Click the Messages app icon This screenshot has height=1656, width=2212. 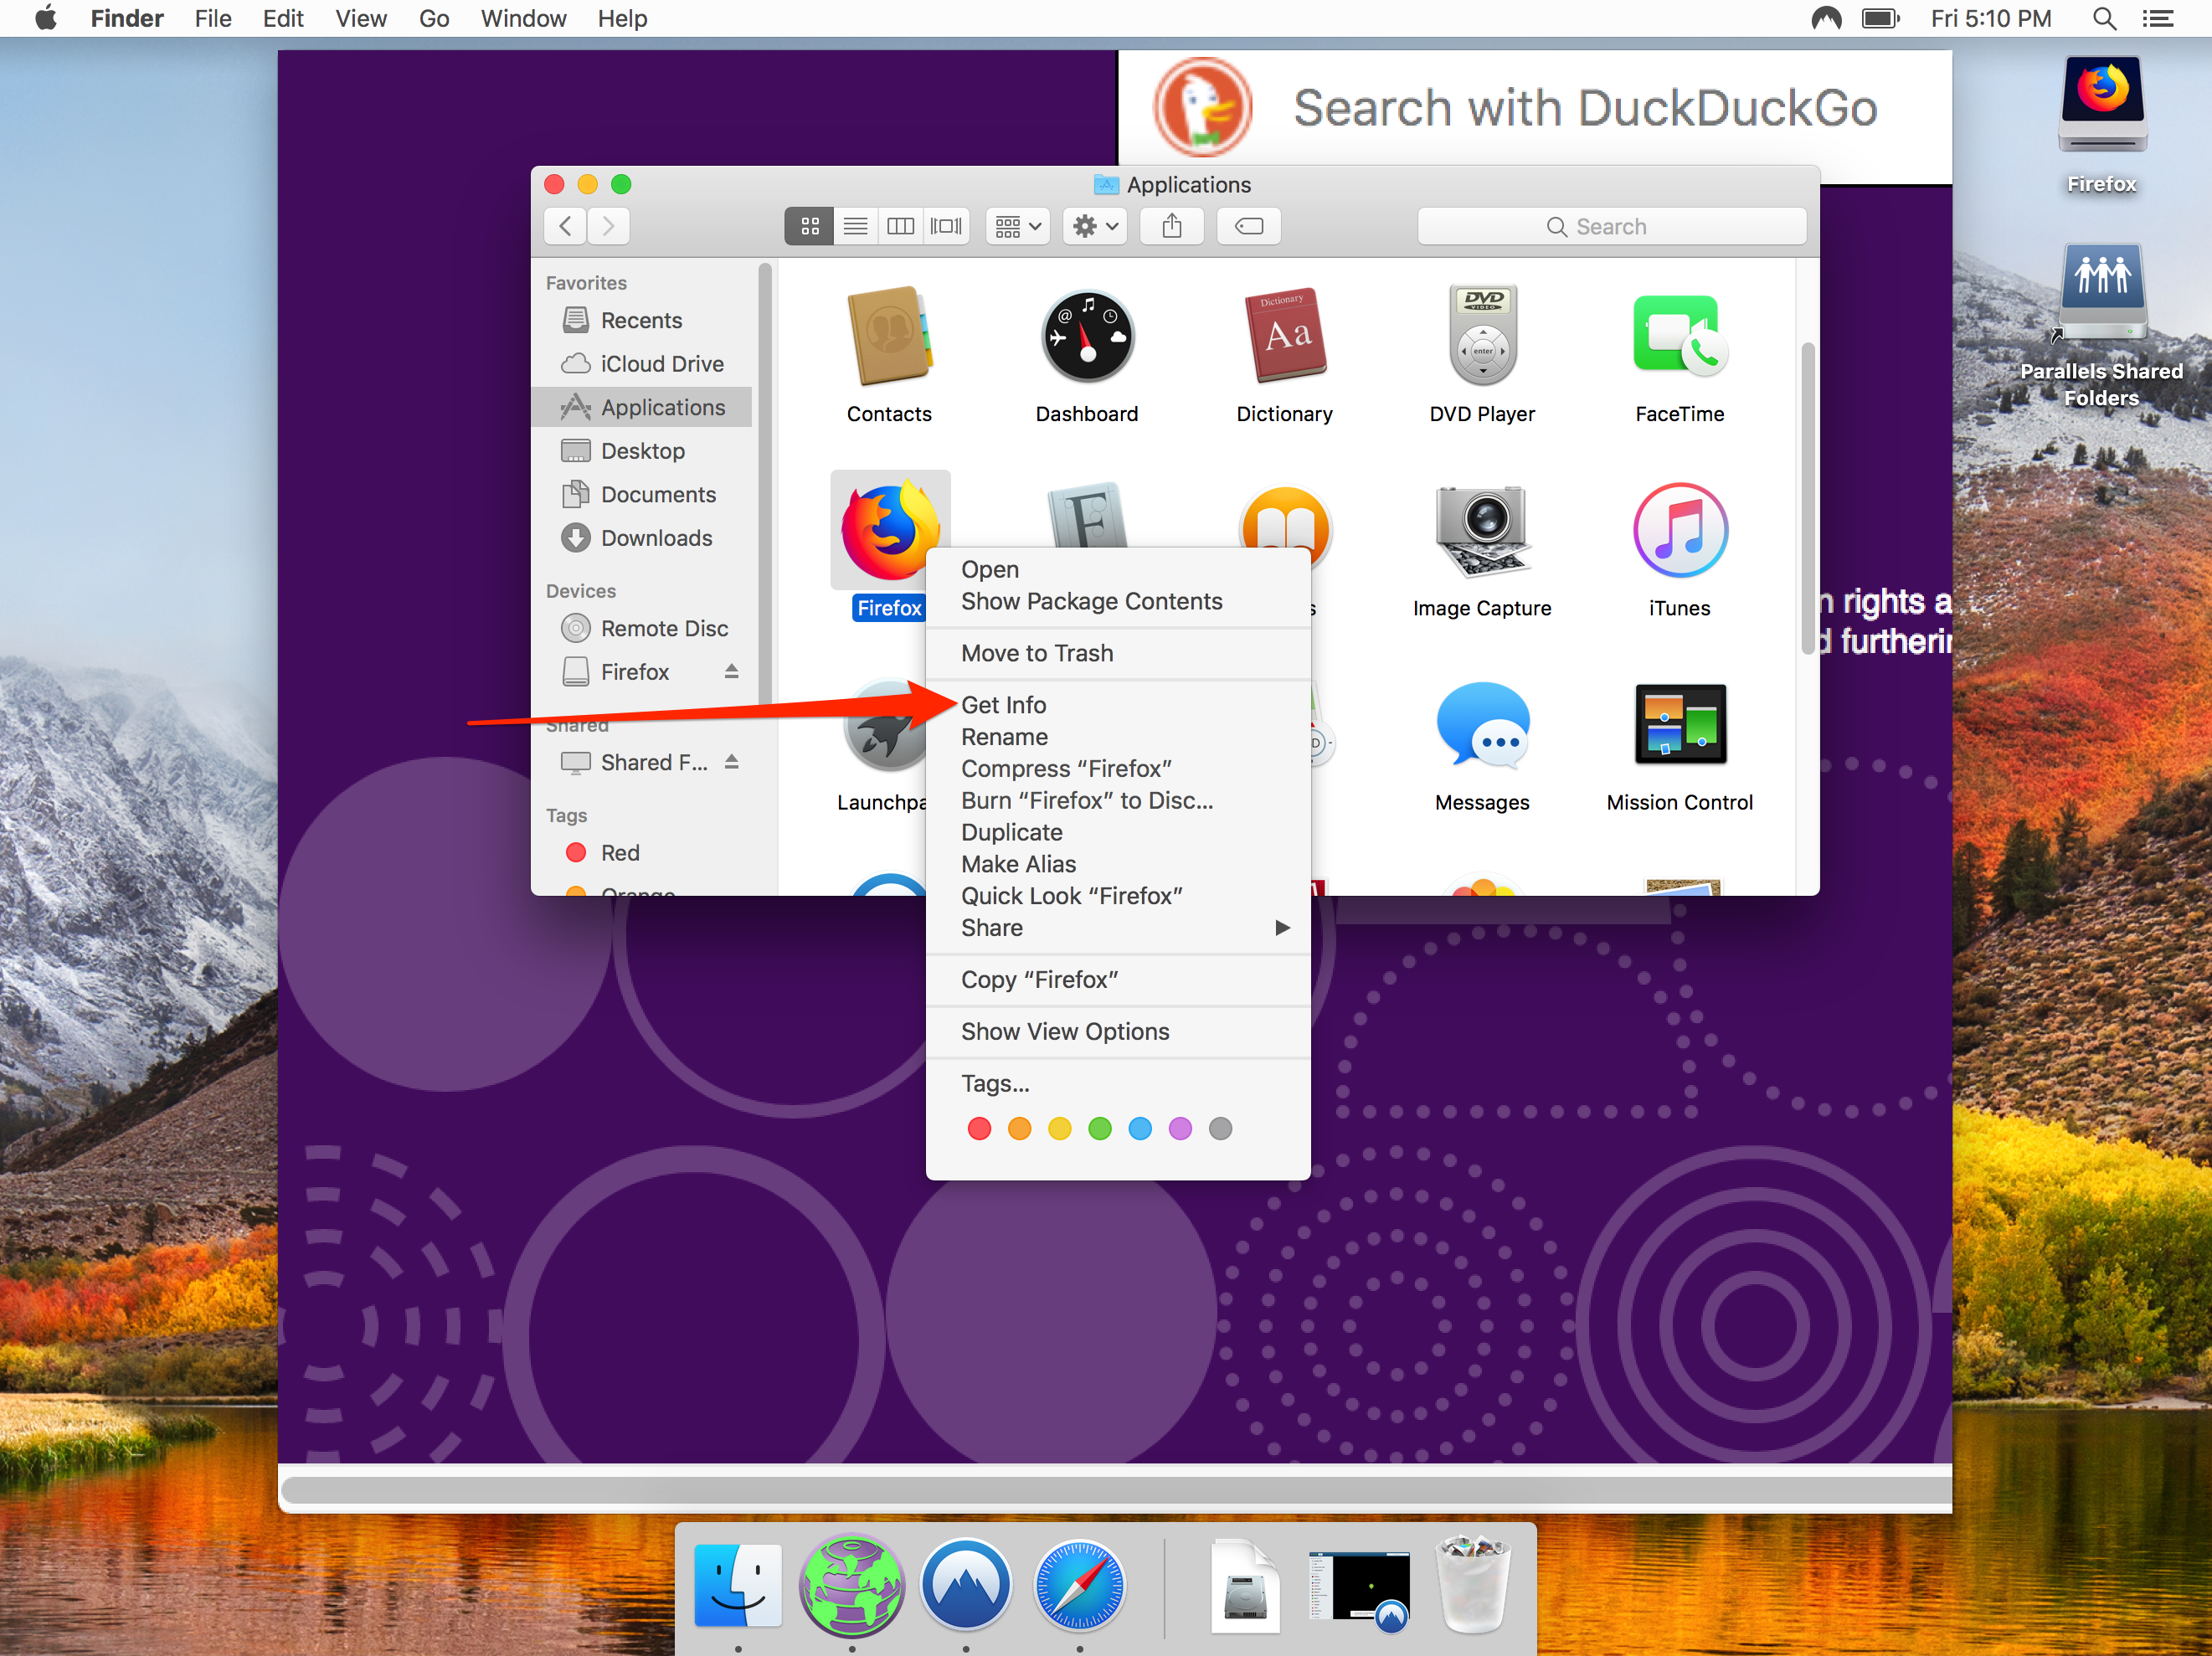(x=1482, y=725)
